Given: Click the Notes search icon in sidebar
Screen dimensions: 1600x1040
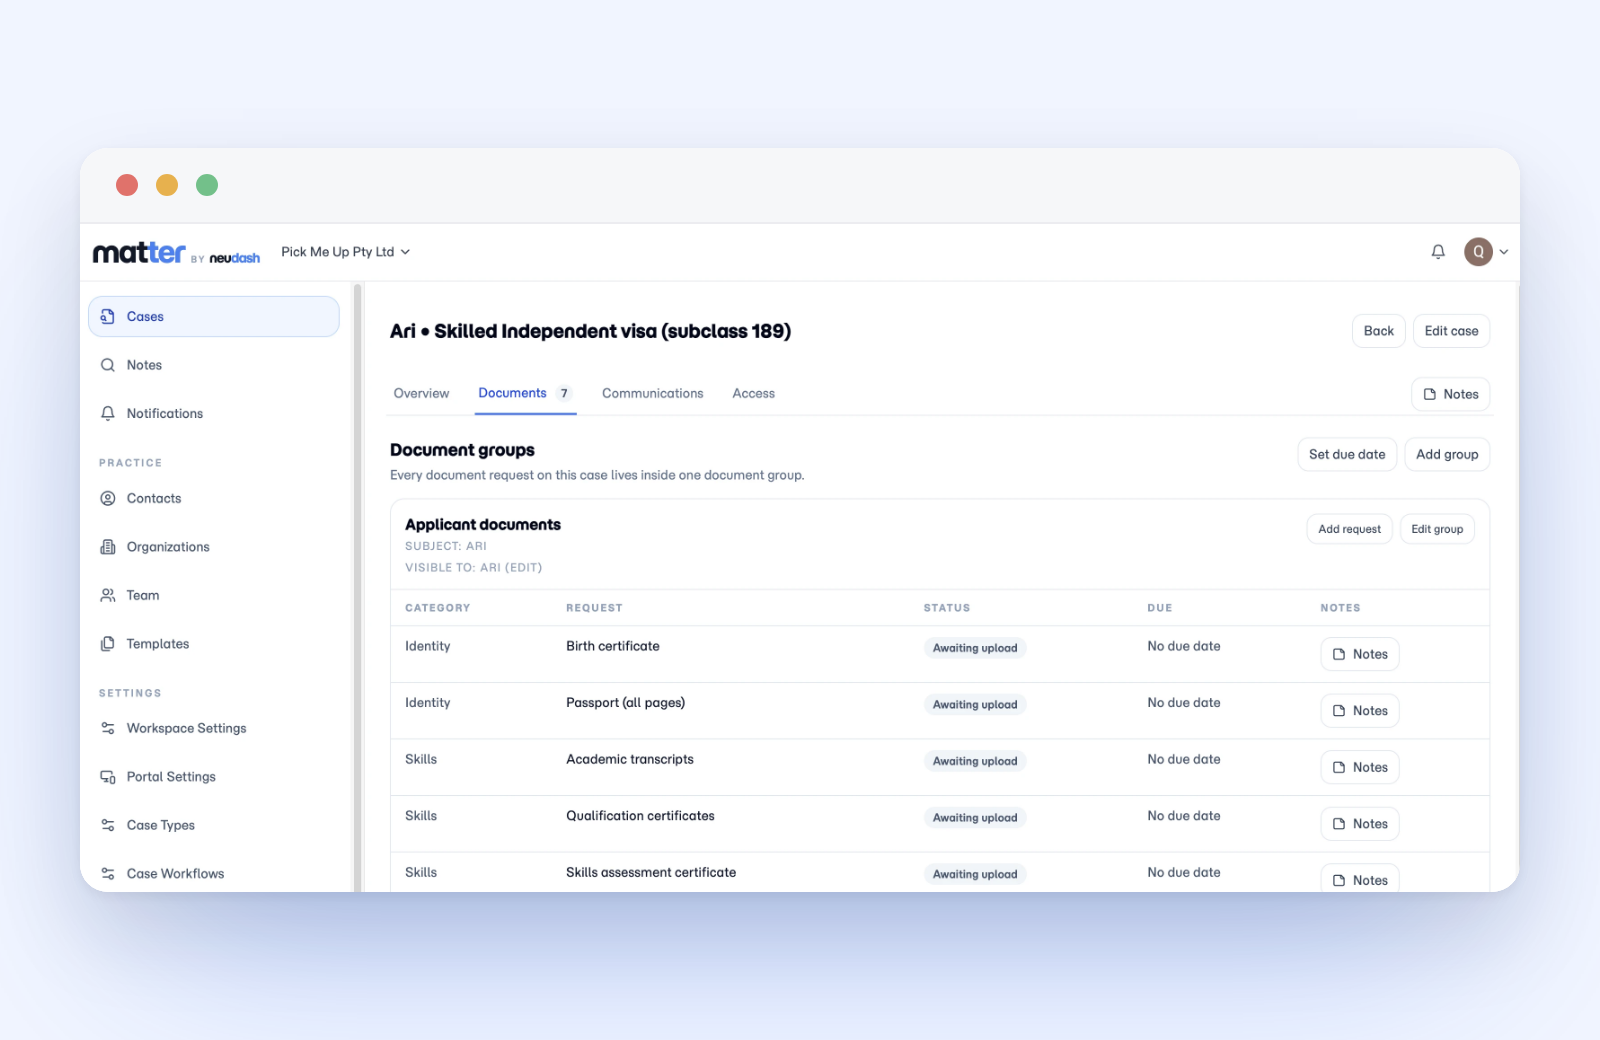Looking at the screenshot, I should (x=108, y=366).
